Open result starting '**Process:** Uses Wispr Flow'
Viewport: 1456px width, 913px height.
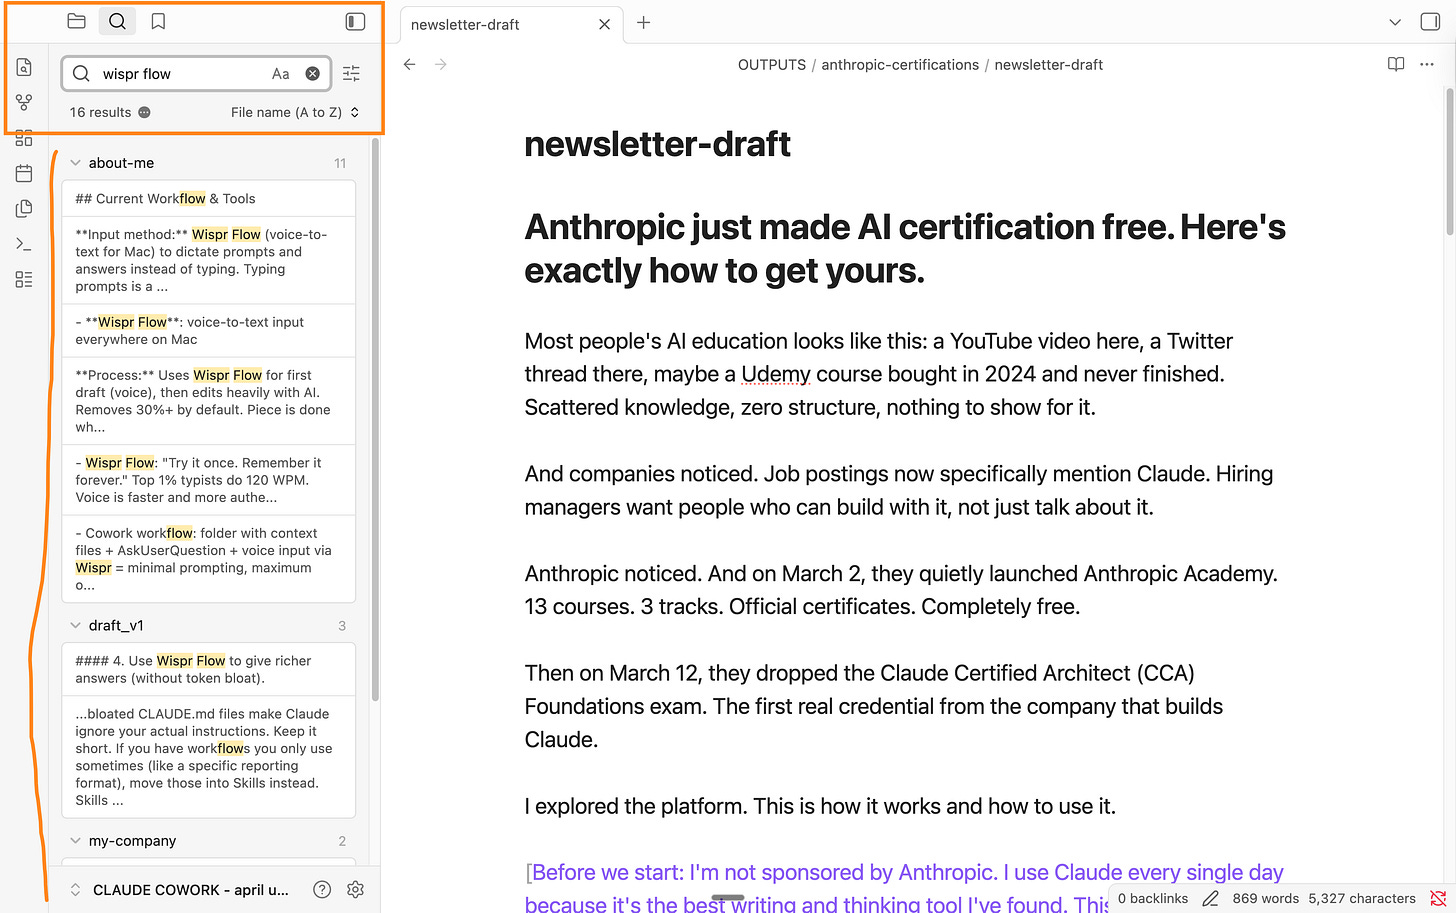(x=209, y=401)
